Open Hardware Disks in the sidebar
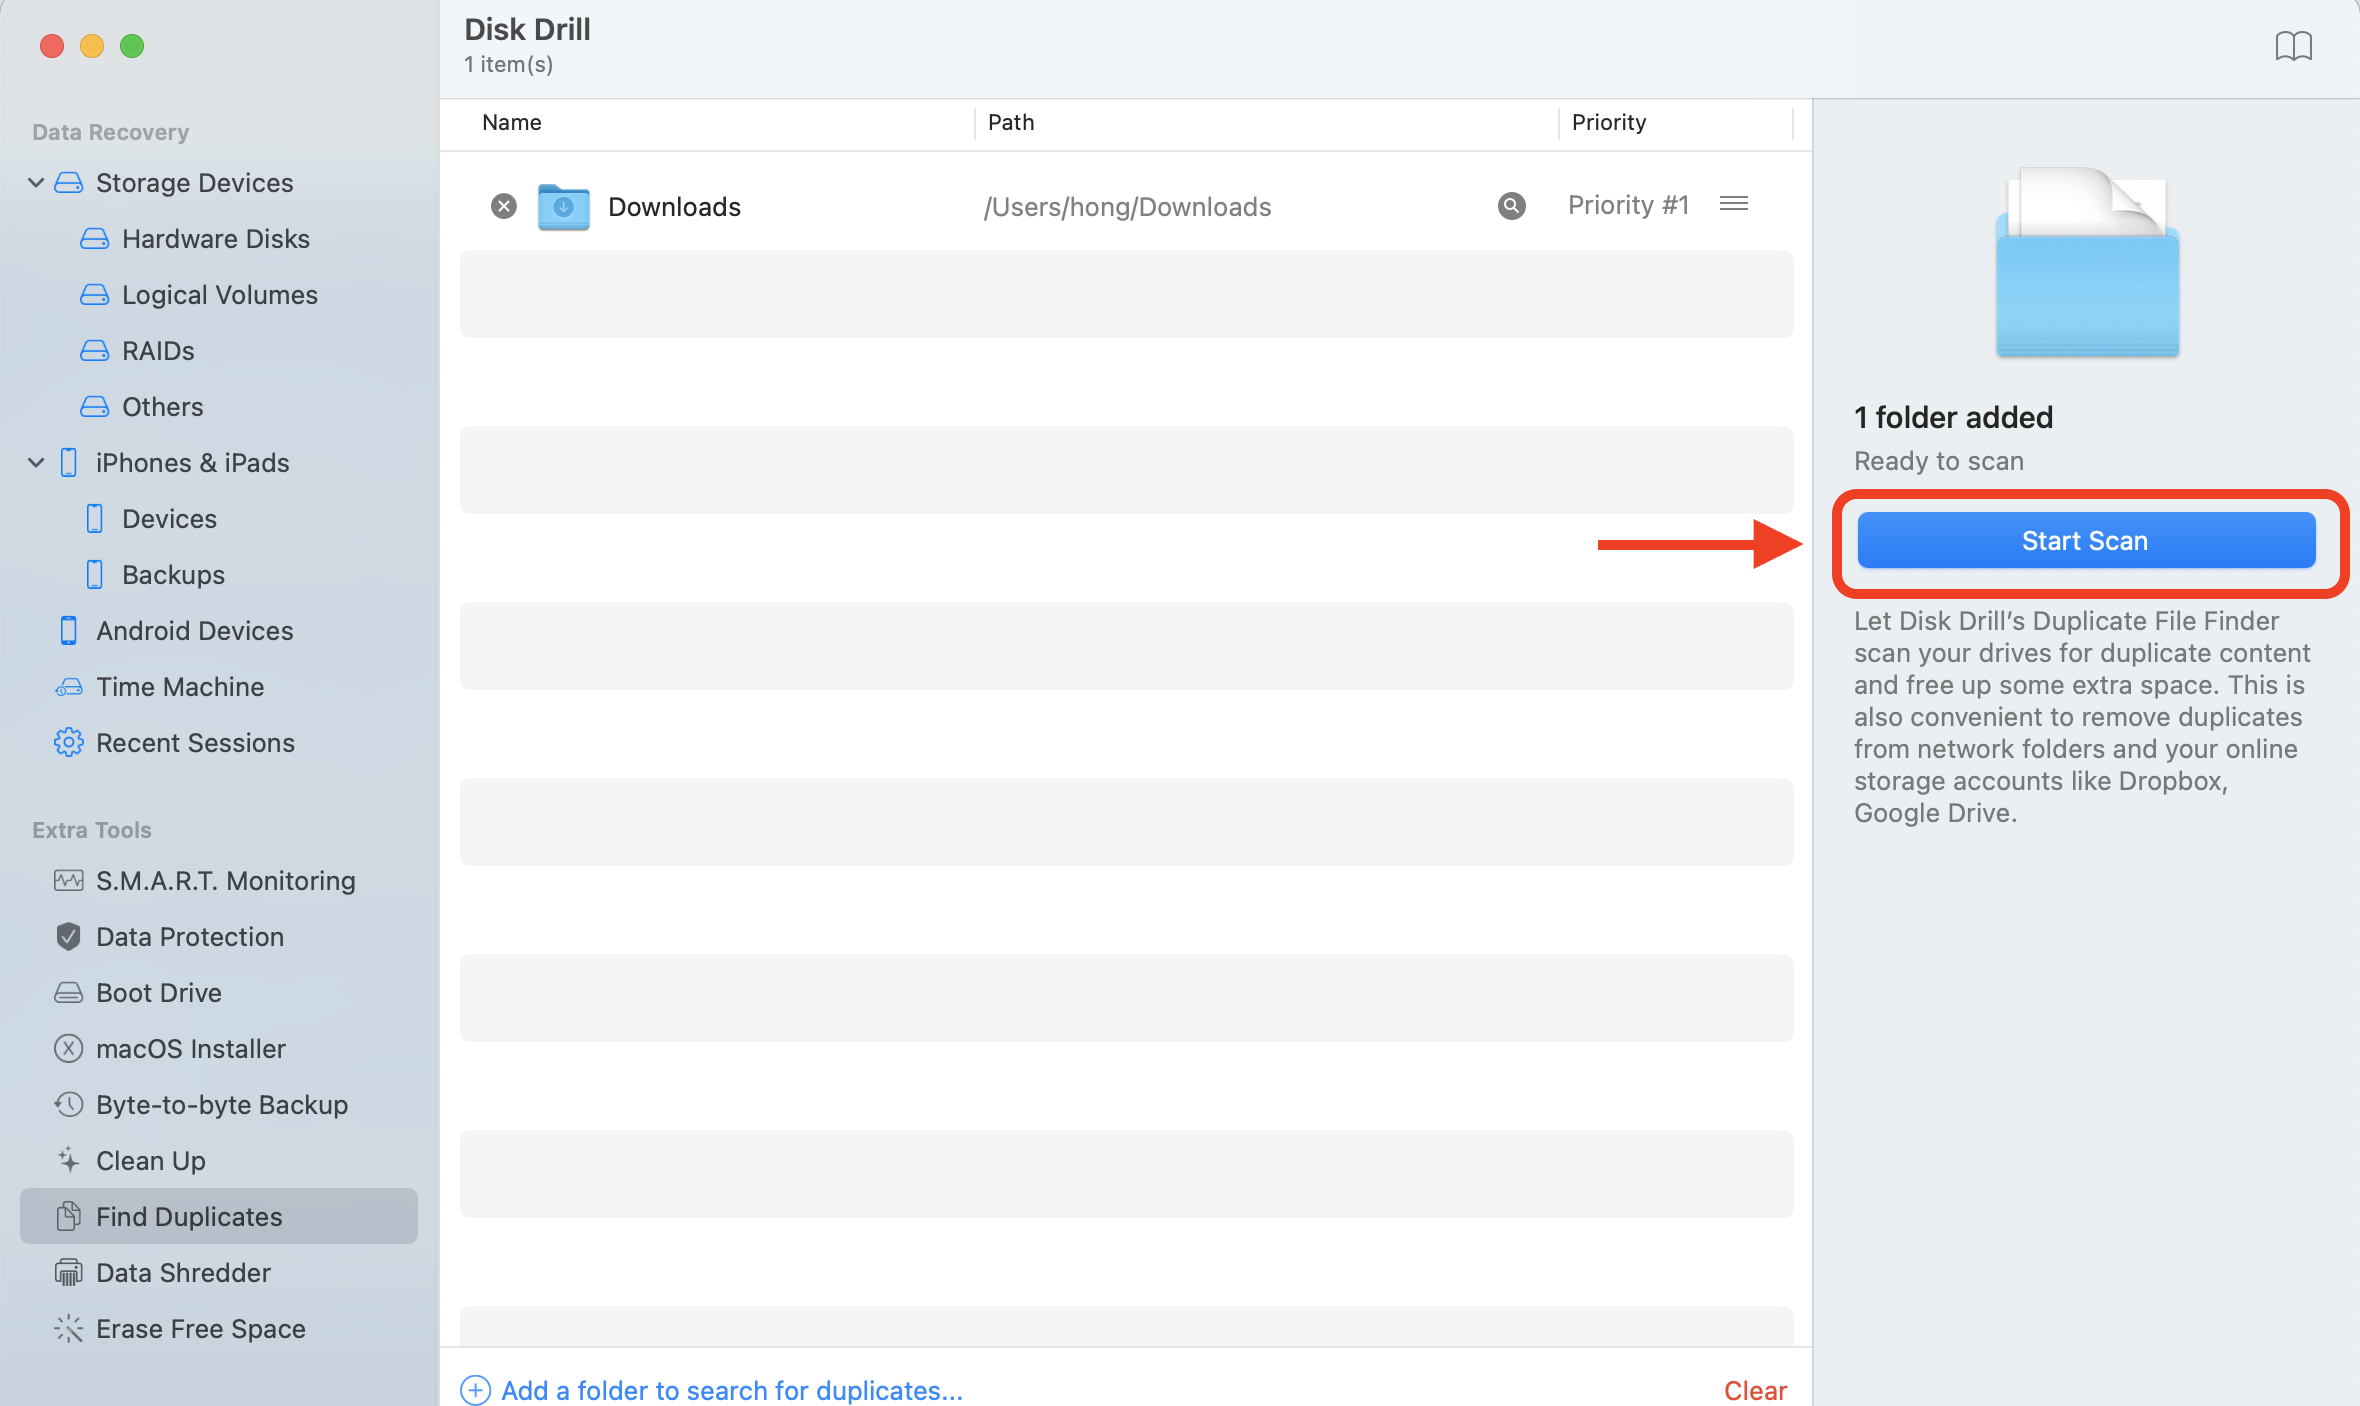The height and width of the screenshot is (1406, 2360). coord(216,239)
